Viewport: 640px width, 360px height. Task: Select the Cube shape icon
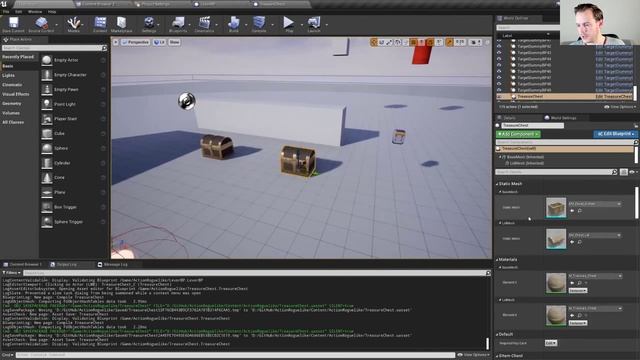pos(47,133)
